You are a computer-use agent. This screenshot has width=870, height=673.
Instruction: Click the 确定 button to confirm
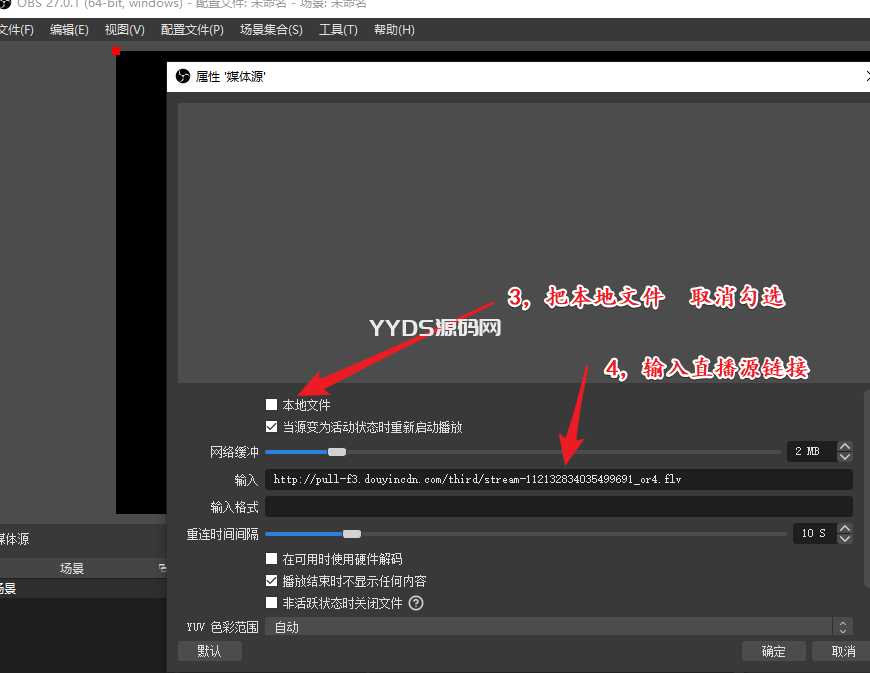click(773, 651)
